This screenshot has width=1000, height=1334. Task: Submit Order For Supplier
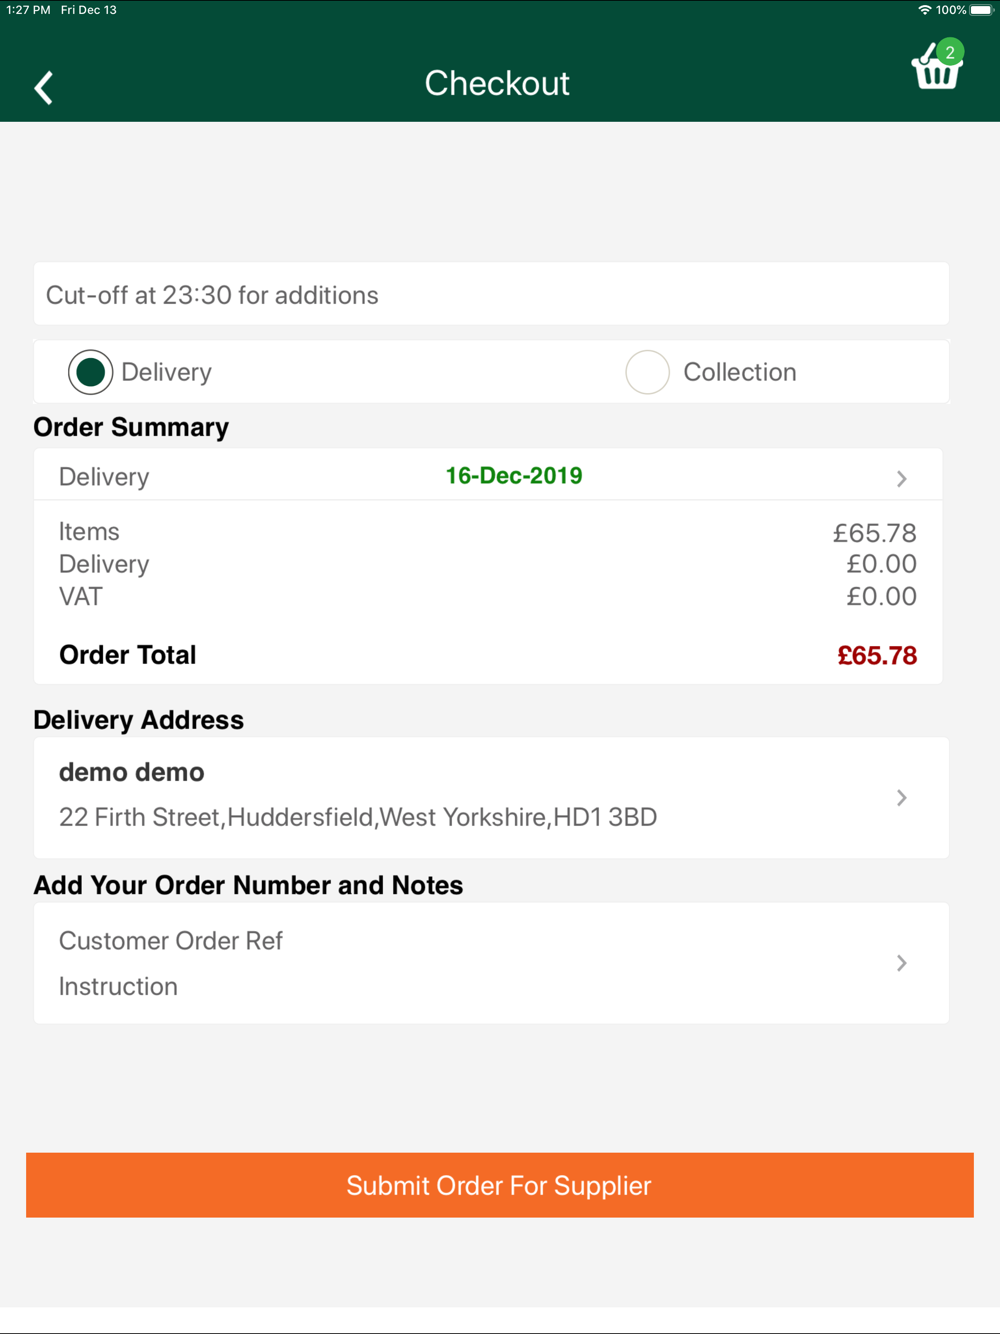(x=500, y=1185)
